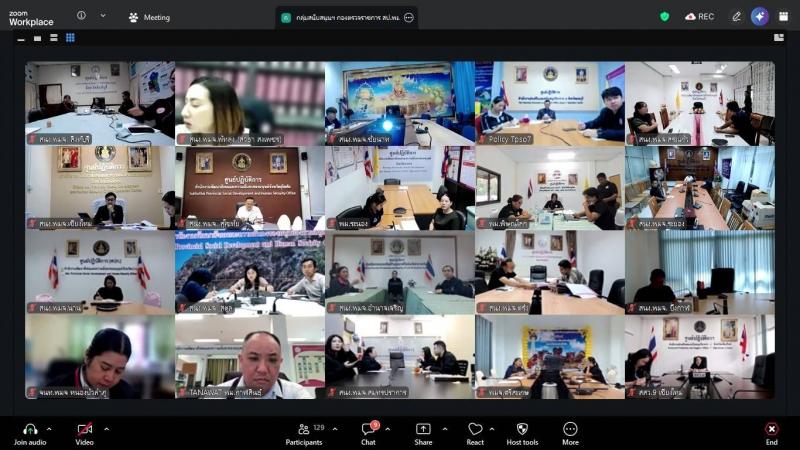Screen dimensions: 800x450
Task: Select the หนองบัวลำภู video tile
Action: pos(100,357)
